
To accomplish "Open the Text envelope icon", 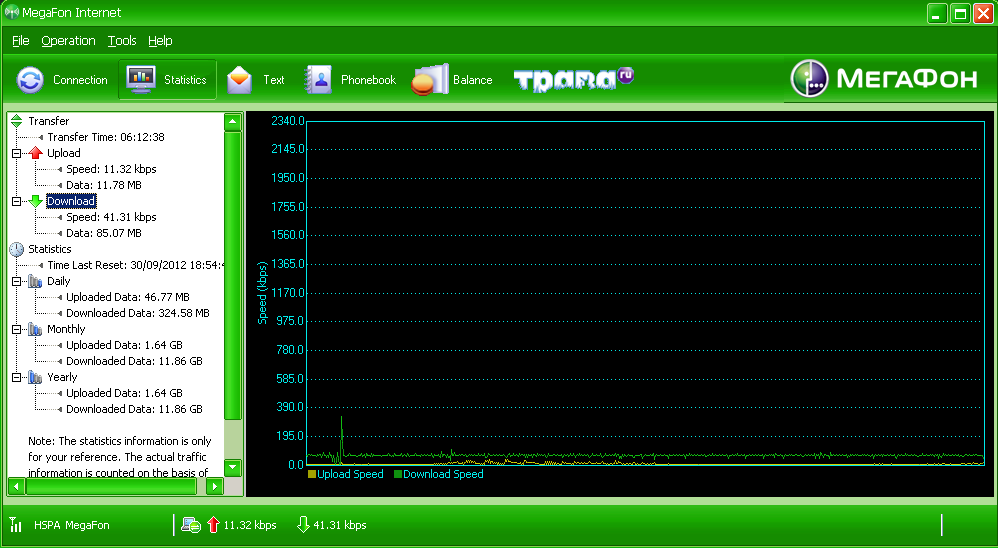I will tap(240, 80).
